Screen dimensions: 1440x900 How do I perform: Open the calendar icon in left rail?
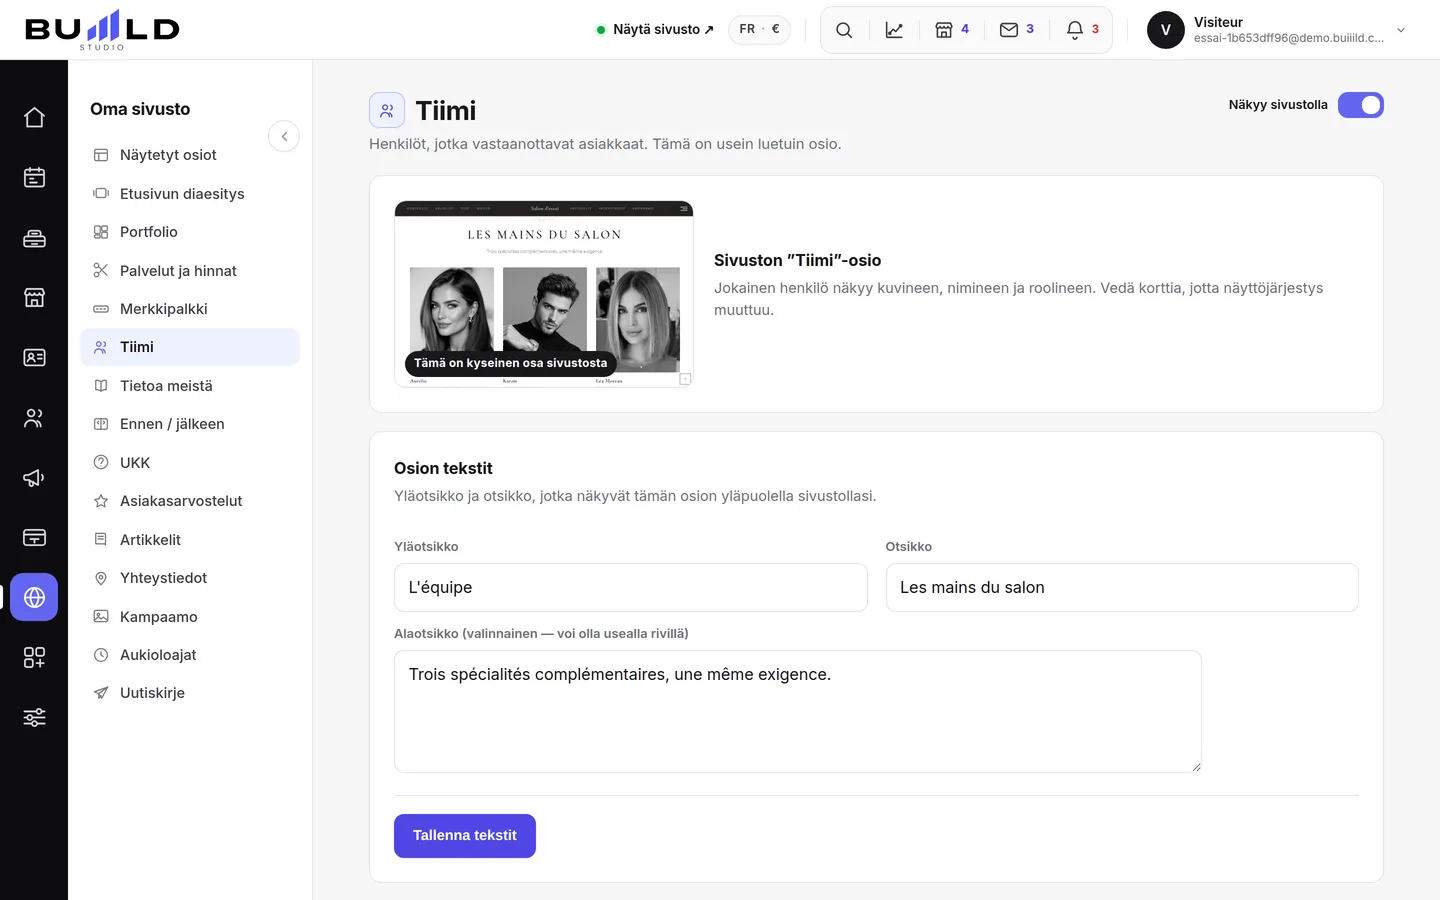point(34,177)
